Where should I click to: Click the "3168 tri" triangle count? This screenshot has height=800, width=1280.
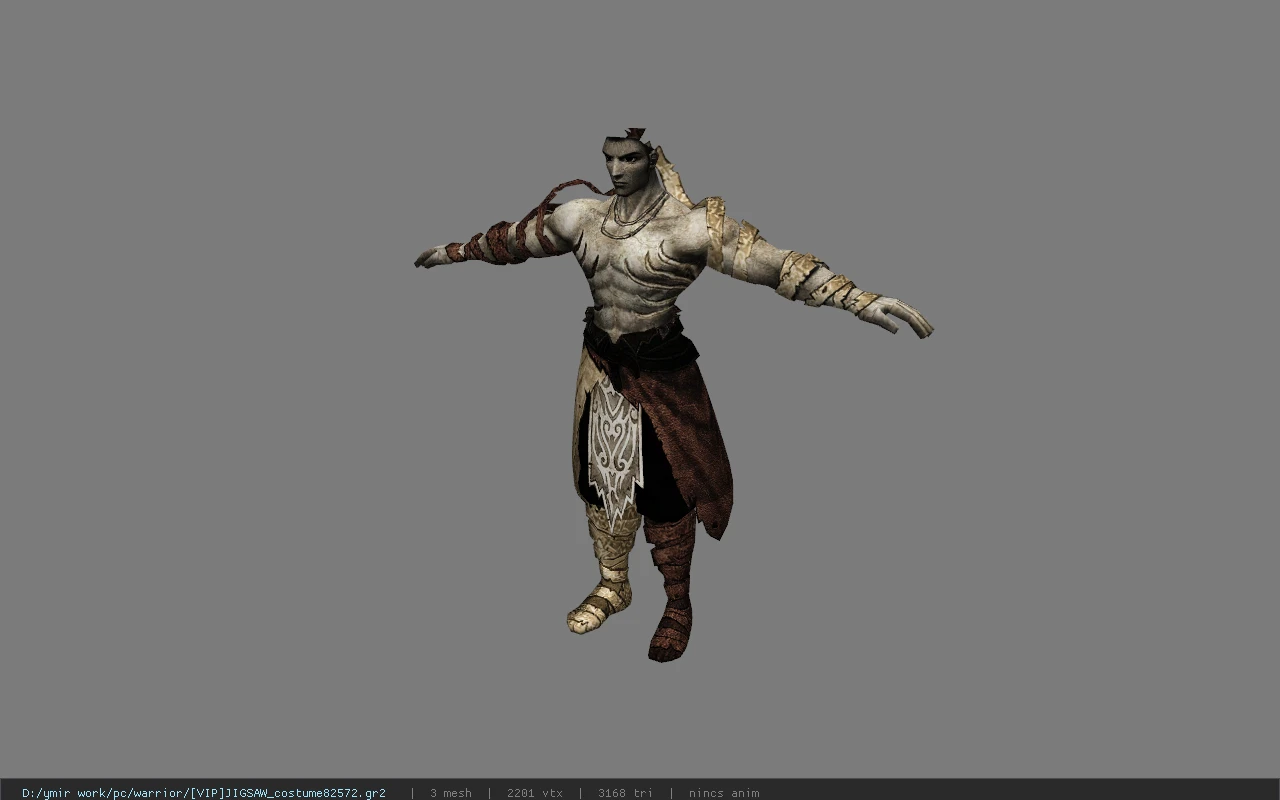625,793
